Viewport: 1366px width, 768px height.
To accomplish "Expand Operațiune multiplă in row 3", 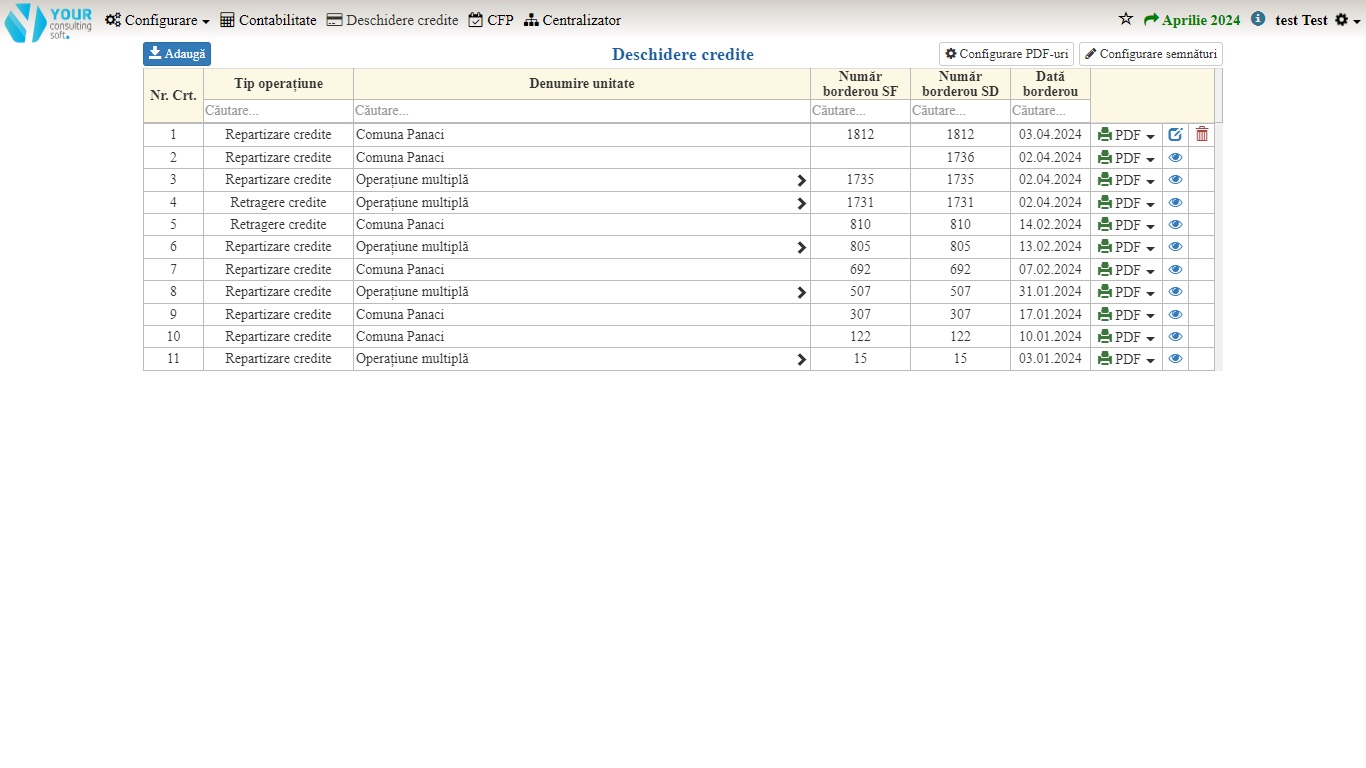I will (x=801, y=181).
